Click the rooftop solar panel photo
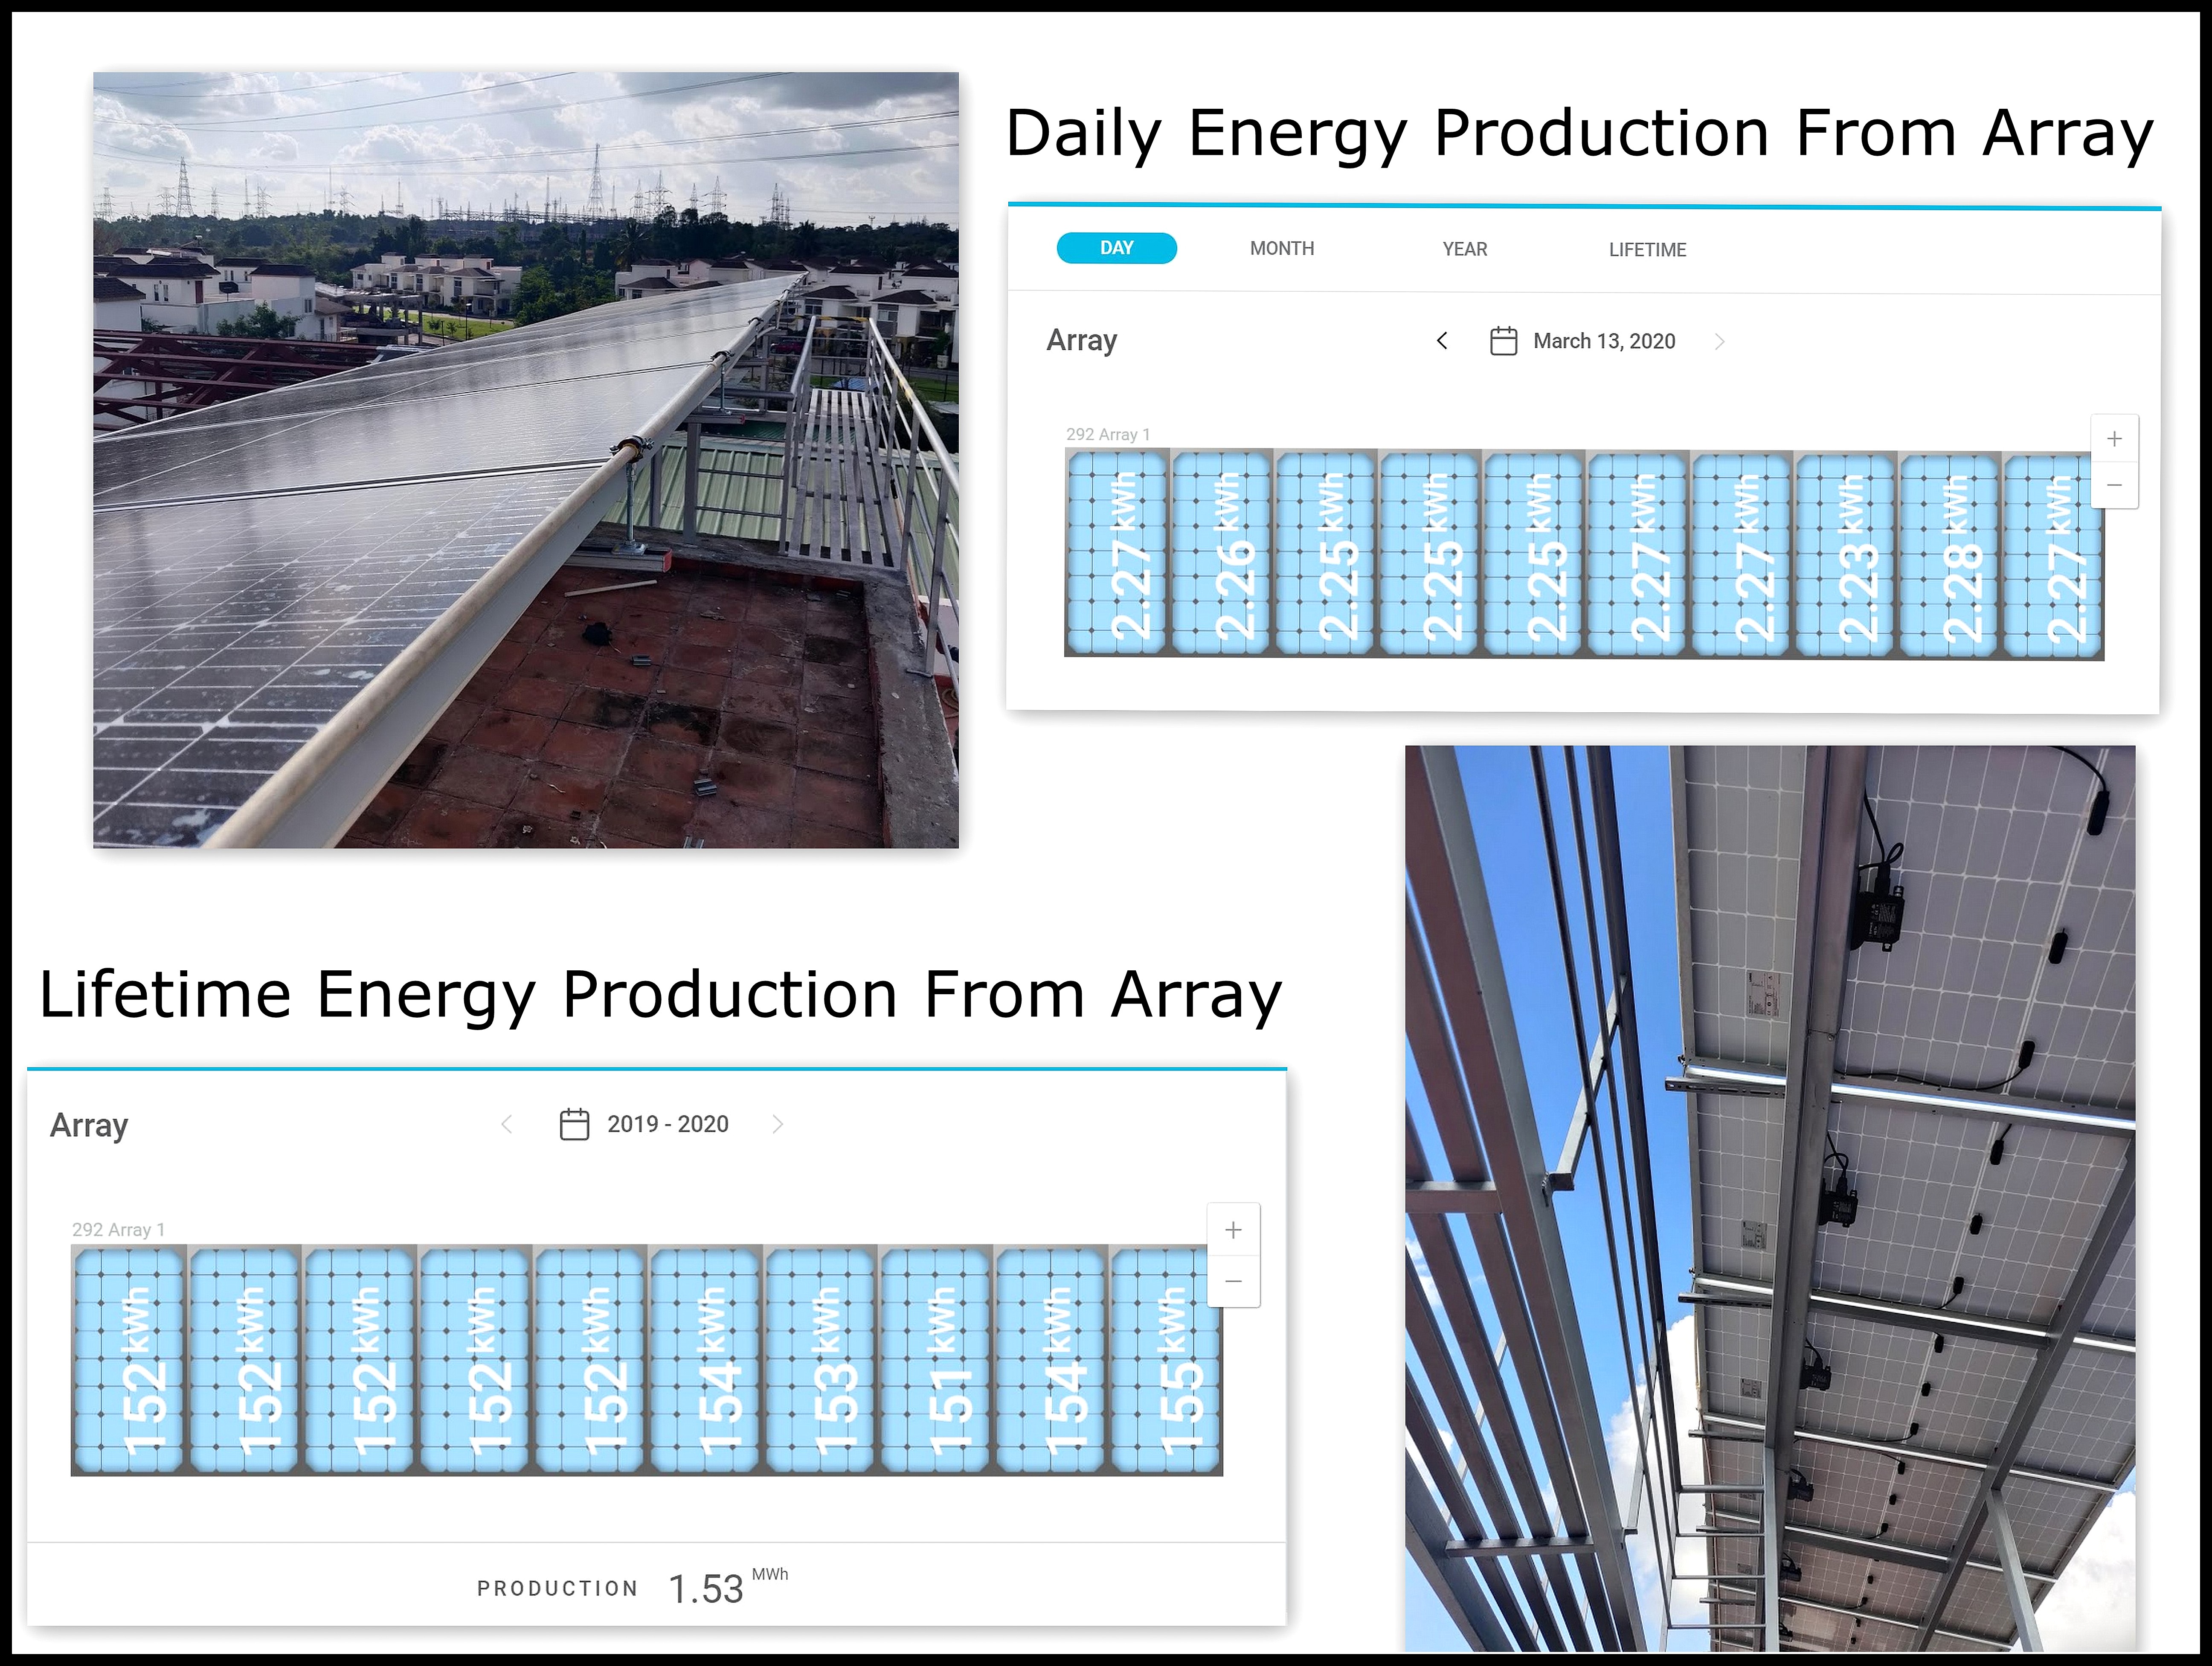The width and height of the screenshot is (2212, 1666). tap(525, 460)
